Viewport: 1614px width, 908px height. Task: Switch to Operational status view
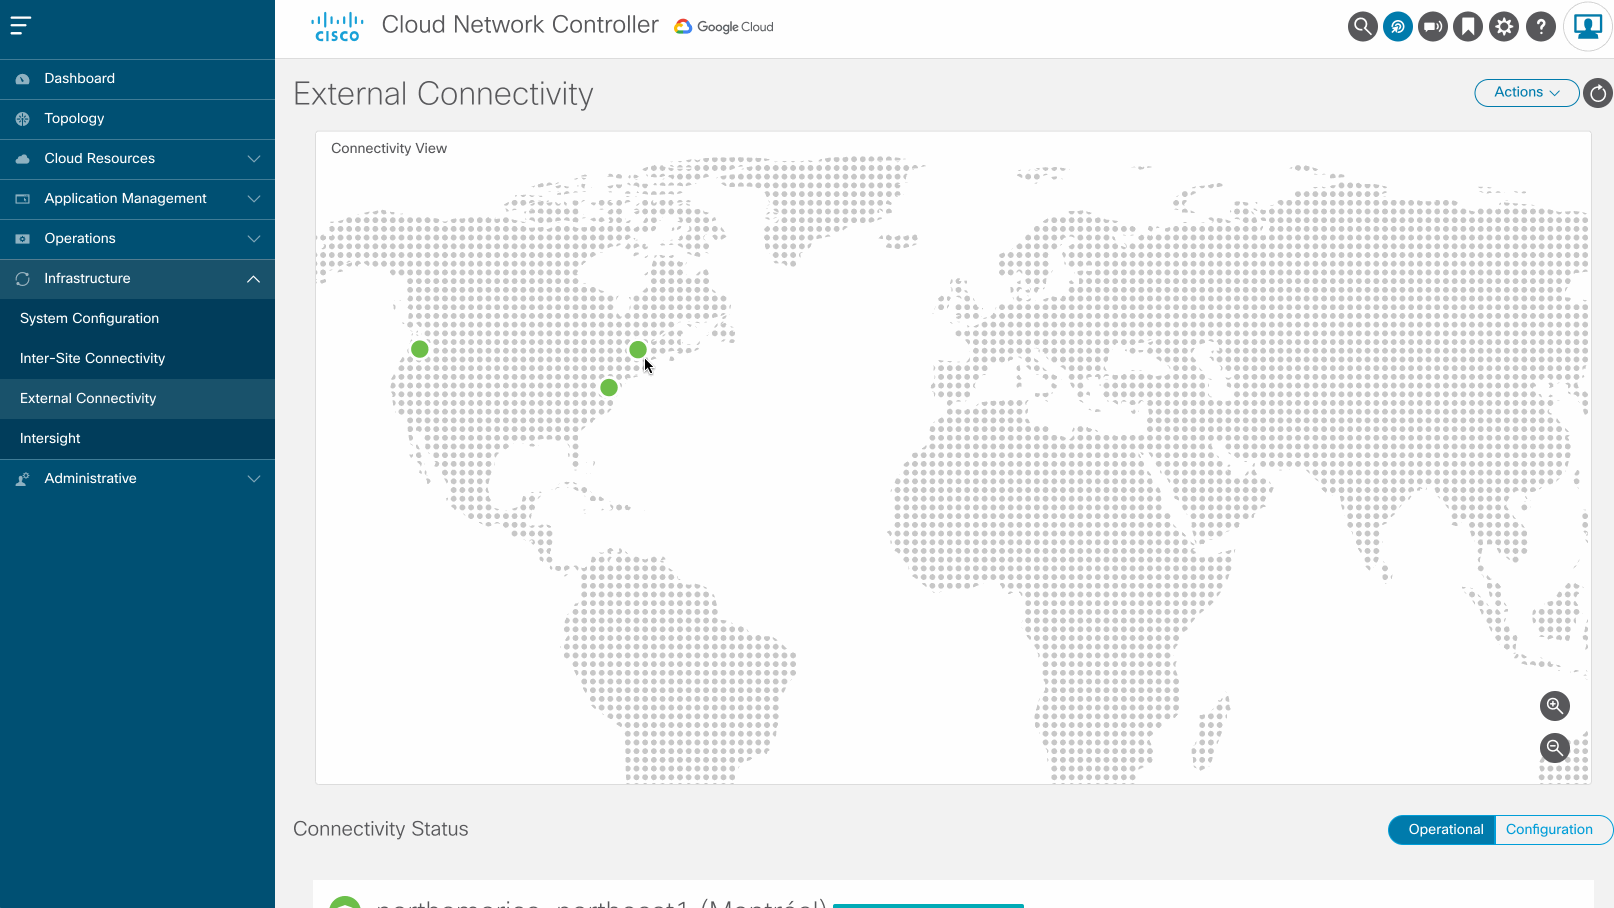pyautogui.click(x=1445, y=830)
